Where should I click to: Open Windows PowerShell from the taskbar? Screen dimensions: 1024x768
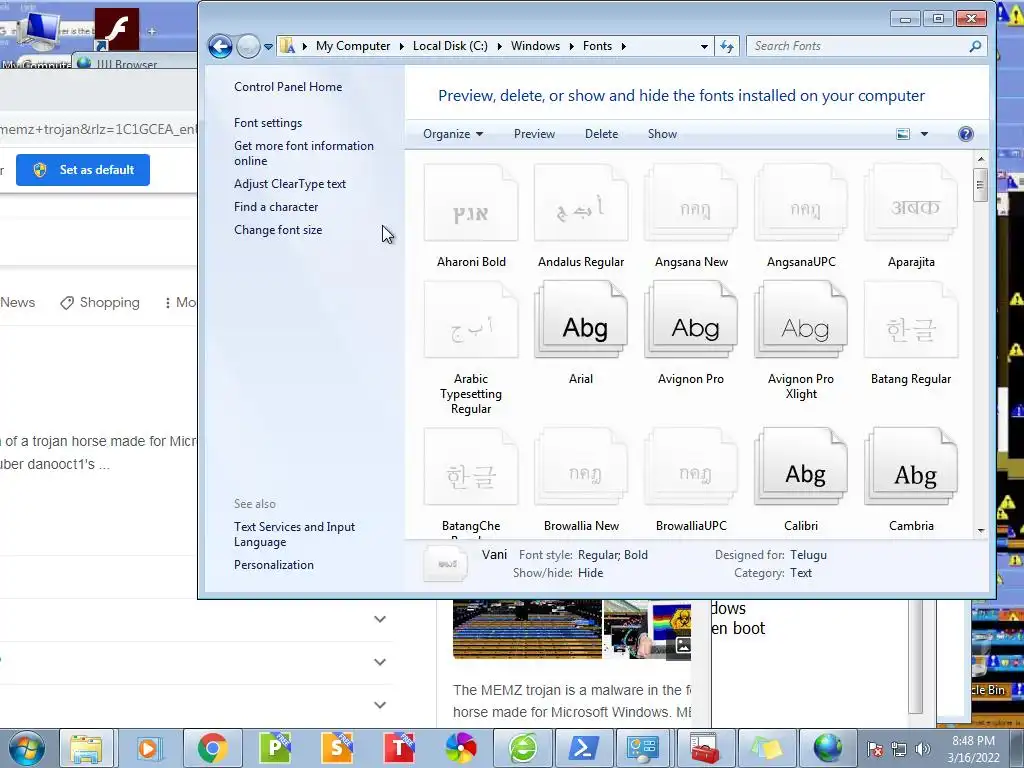[584, 748]
